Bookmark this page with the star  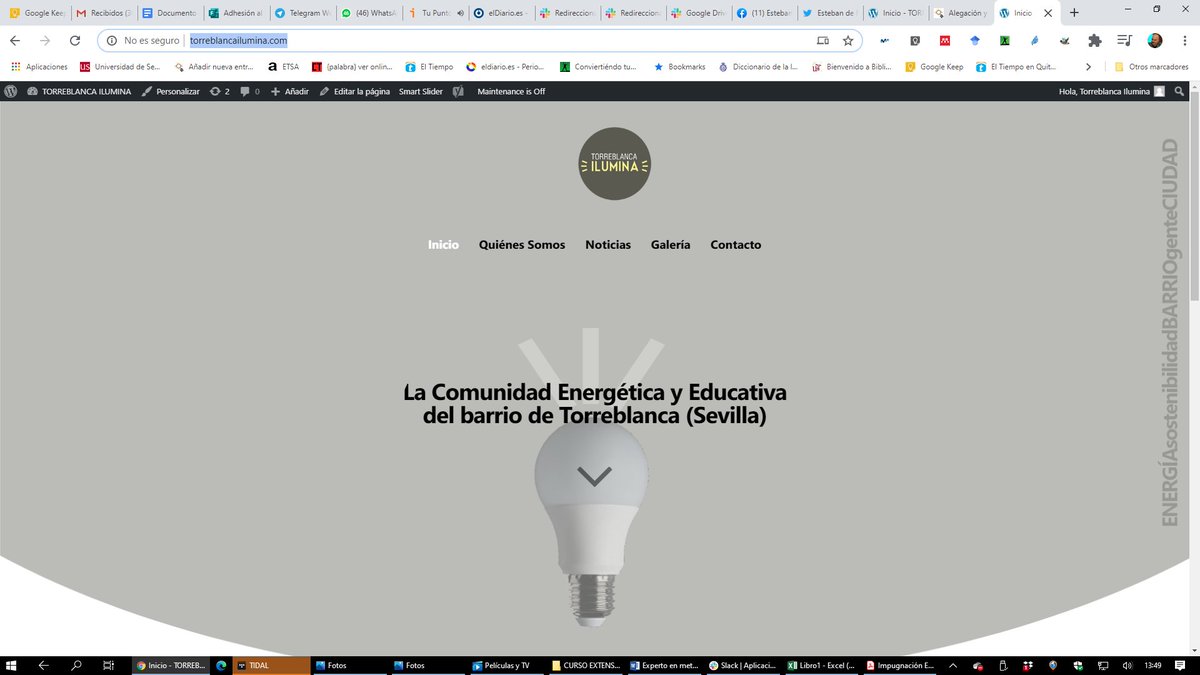pyautogui.click(x=848, y=41)
